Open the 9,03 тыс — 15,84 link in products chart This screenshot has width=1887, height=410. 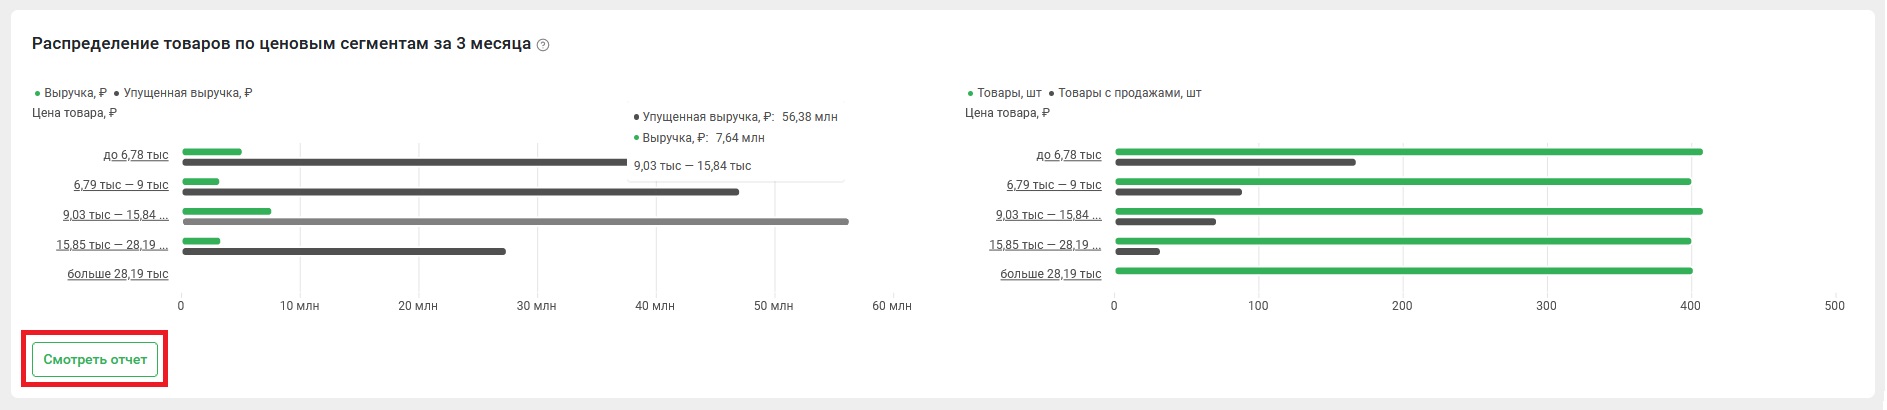[1049, 215]
